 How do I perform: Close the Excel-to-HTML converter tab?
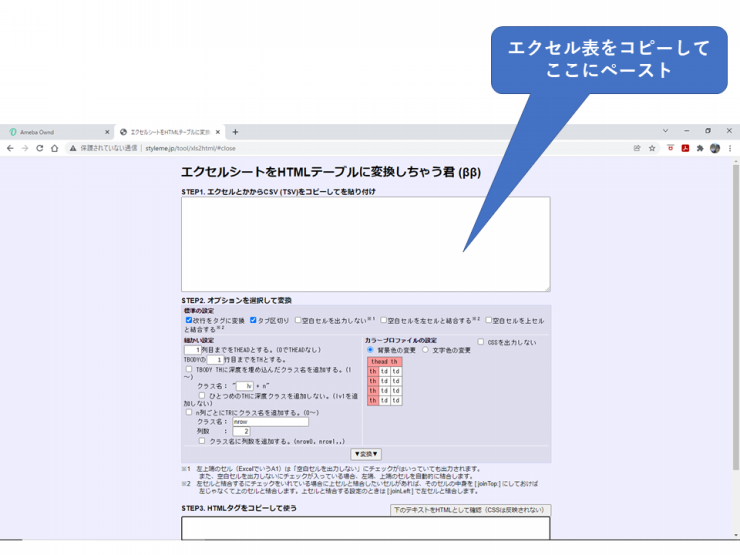(218, 132)
